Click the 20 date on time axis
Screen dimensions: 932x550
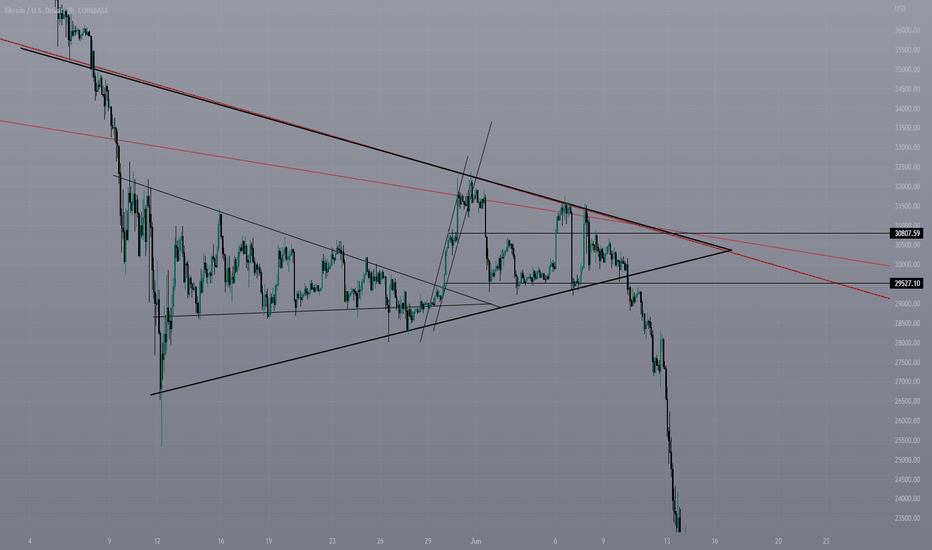[779, 541]
